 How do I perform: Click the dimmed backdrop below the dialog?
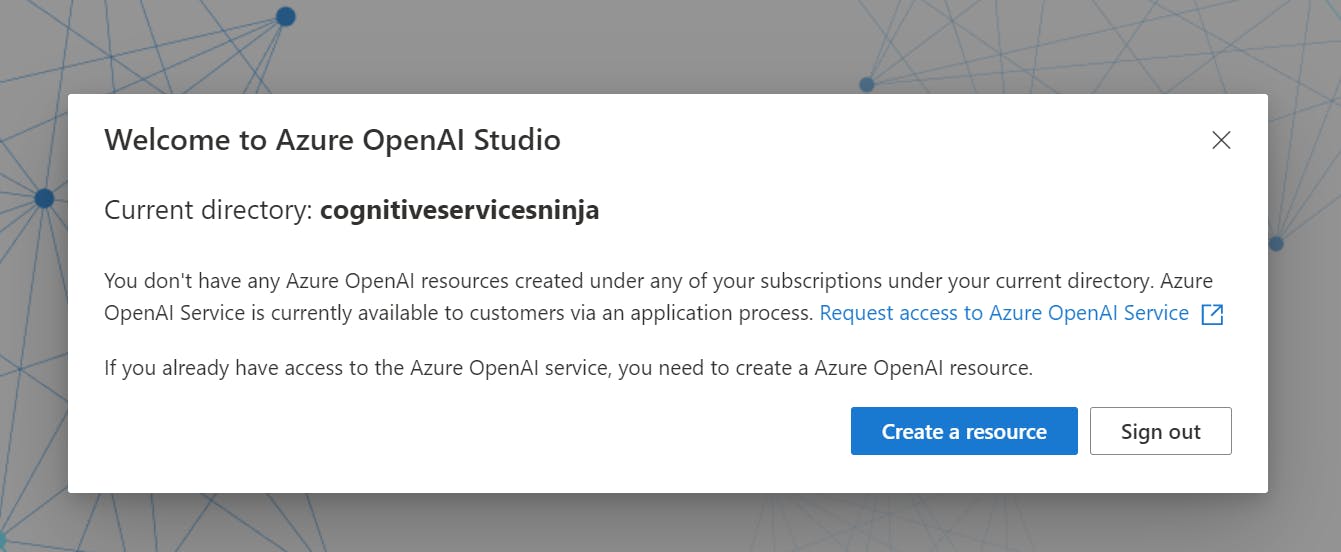pyautogui.click(x=600, y=525)
